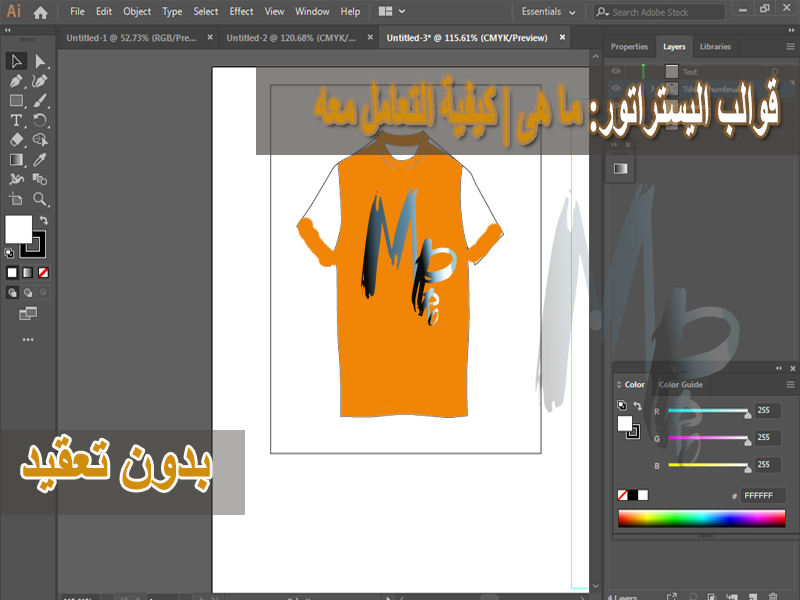Click the Search Adobe Stock field
The height and width of the screenshot is (600, 800).
659,12
